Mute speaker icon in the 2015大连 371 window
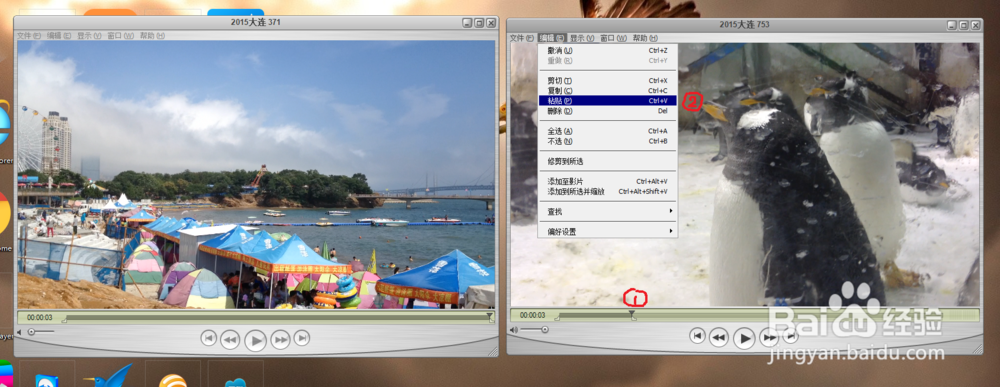The height and width of the screenshot is (387, 1000). click(19, 332)
